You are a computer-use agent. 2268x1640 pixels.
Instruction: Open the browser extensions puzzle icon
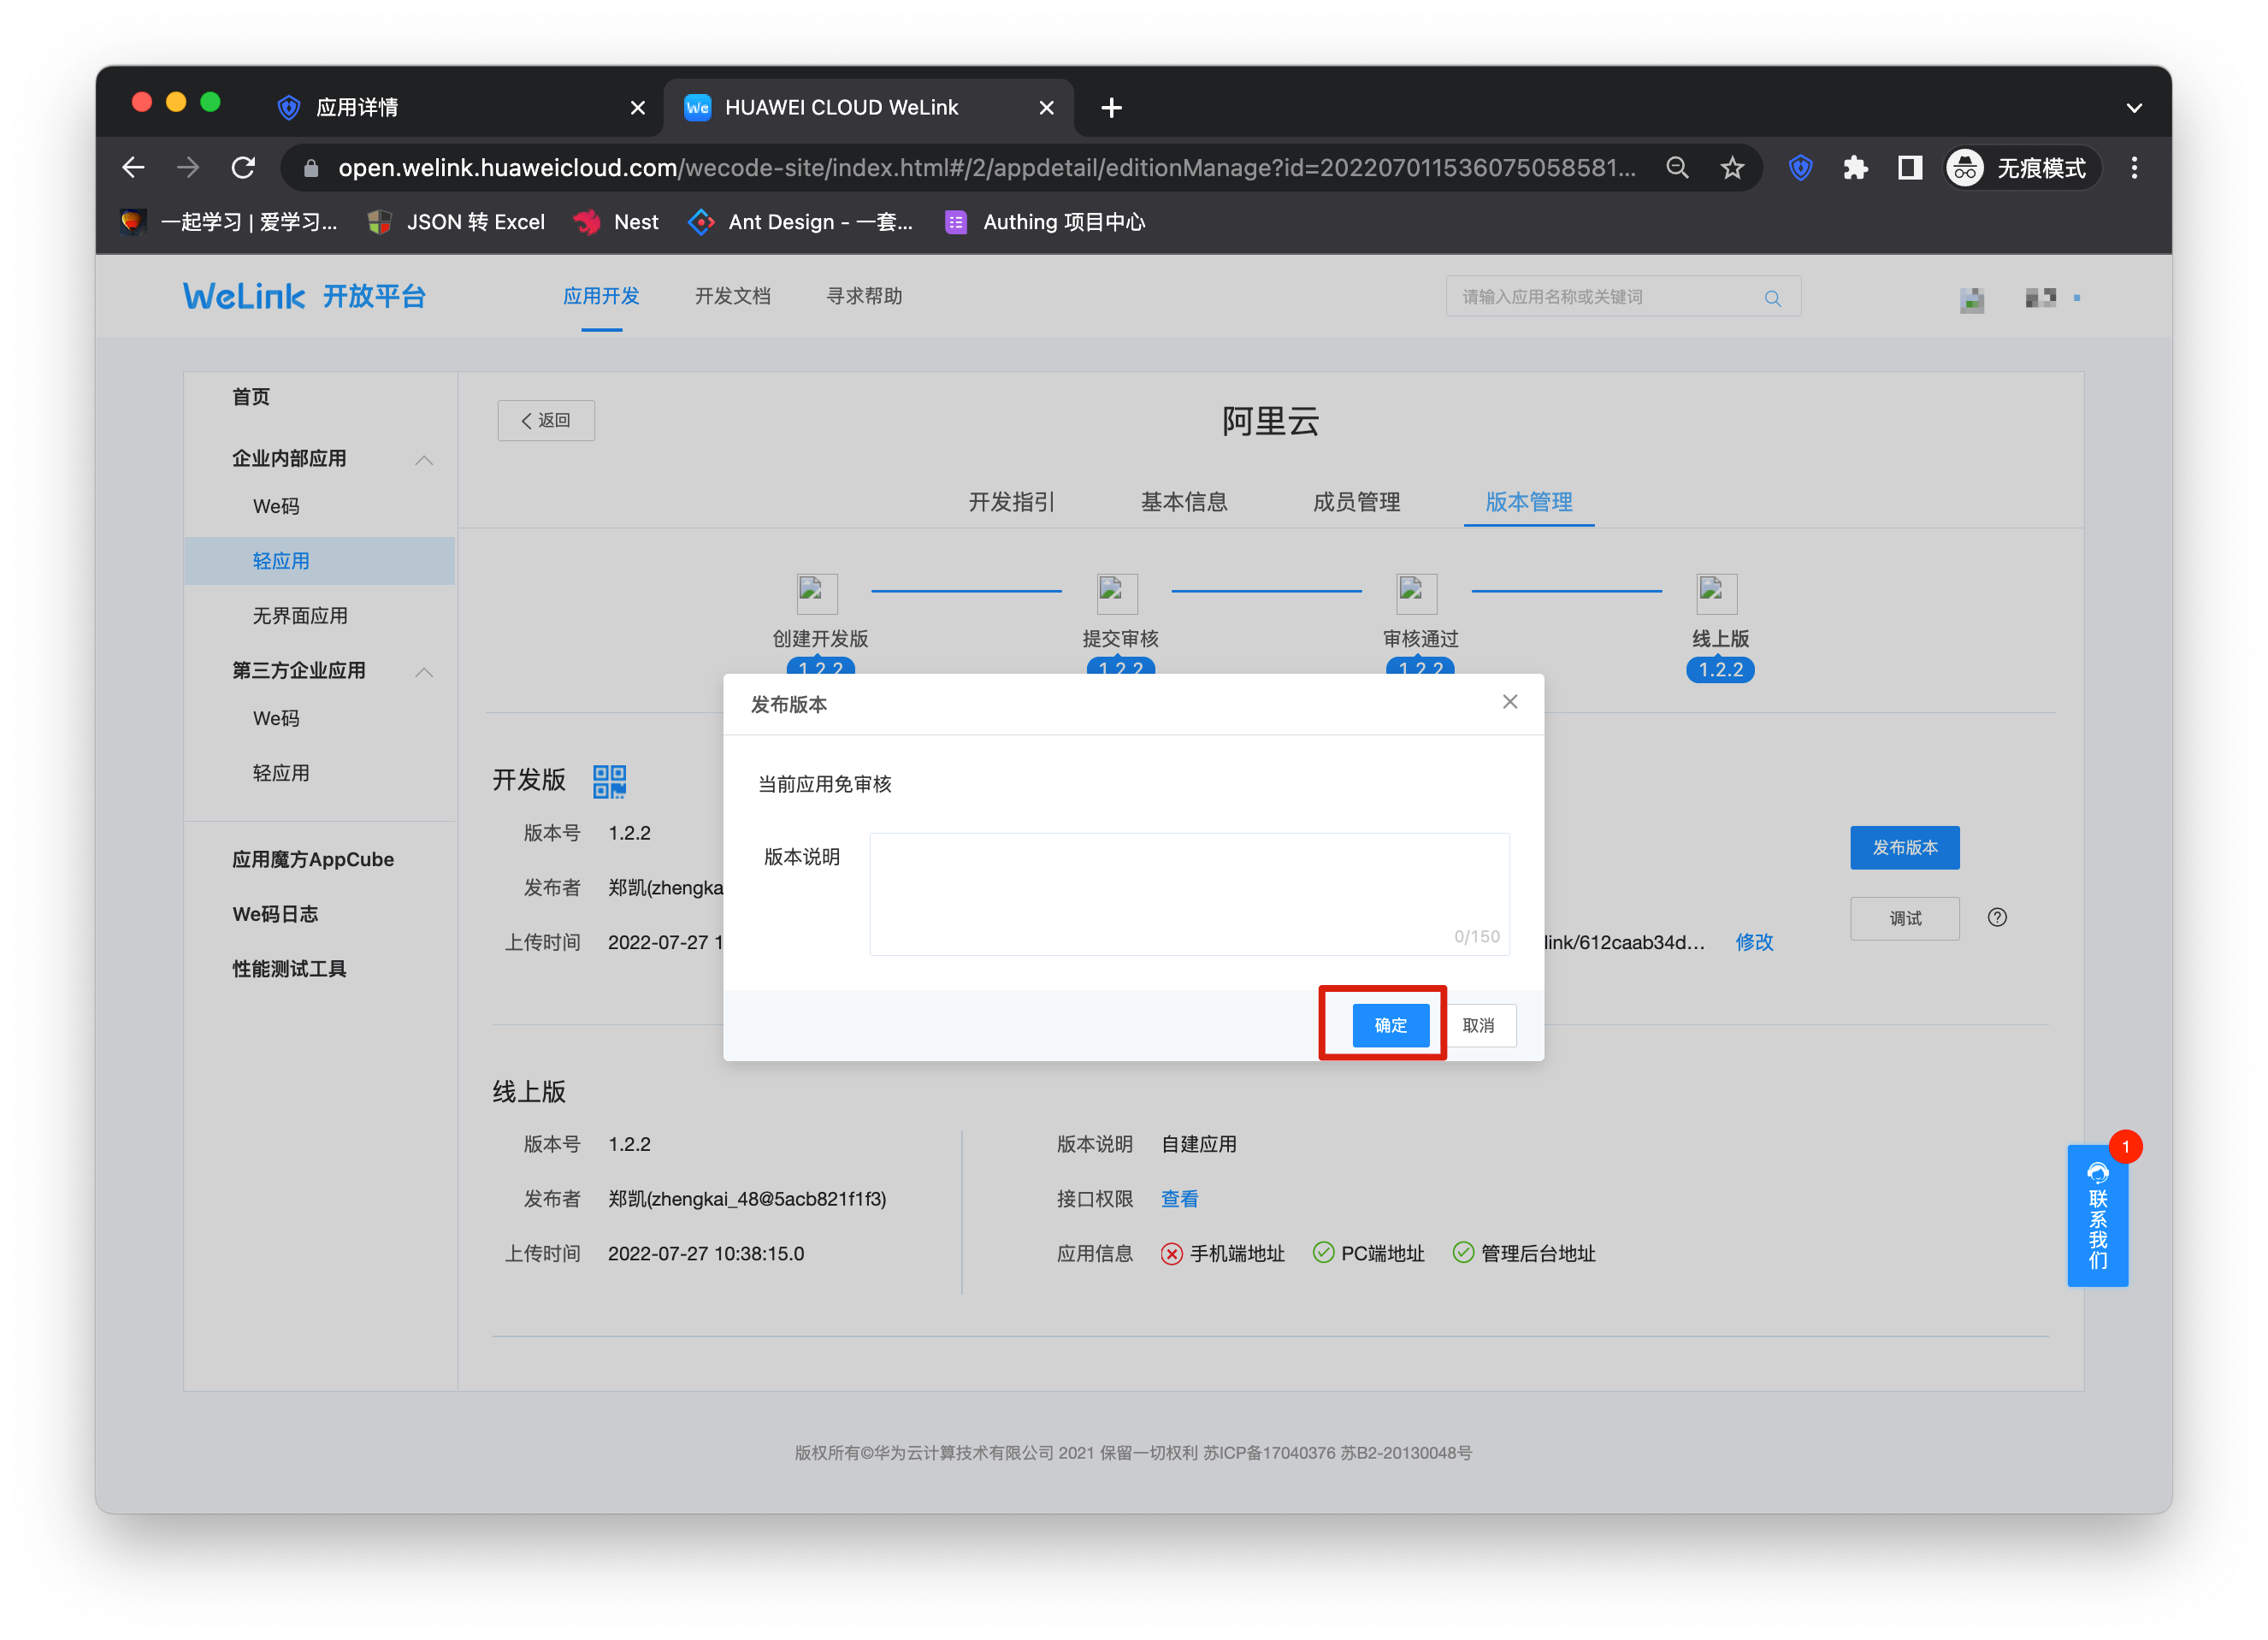point(1855,168)
